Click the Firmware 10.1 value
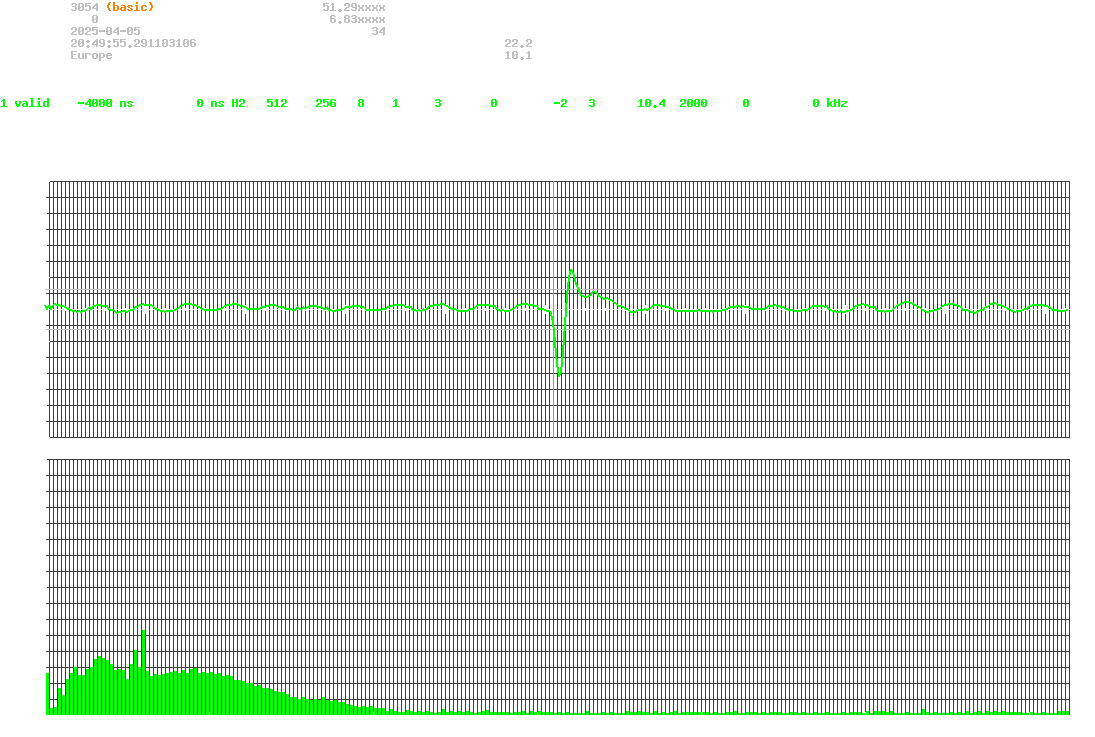Image resolution: width=1095 pixels, height=737 pixels. point(520,55)
